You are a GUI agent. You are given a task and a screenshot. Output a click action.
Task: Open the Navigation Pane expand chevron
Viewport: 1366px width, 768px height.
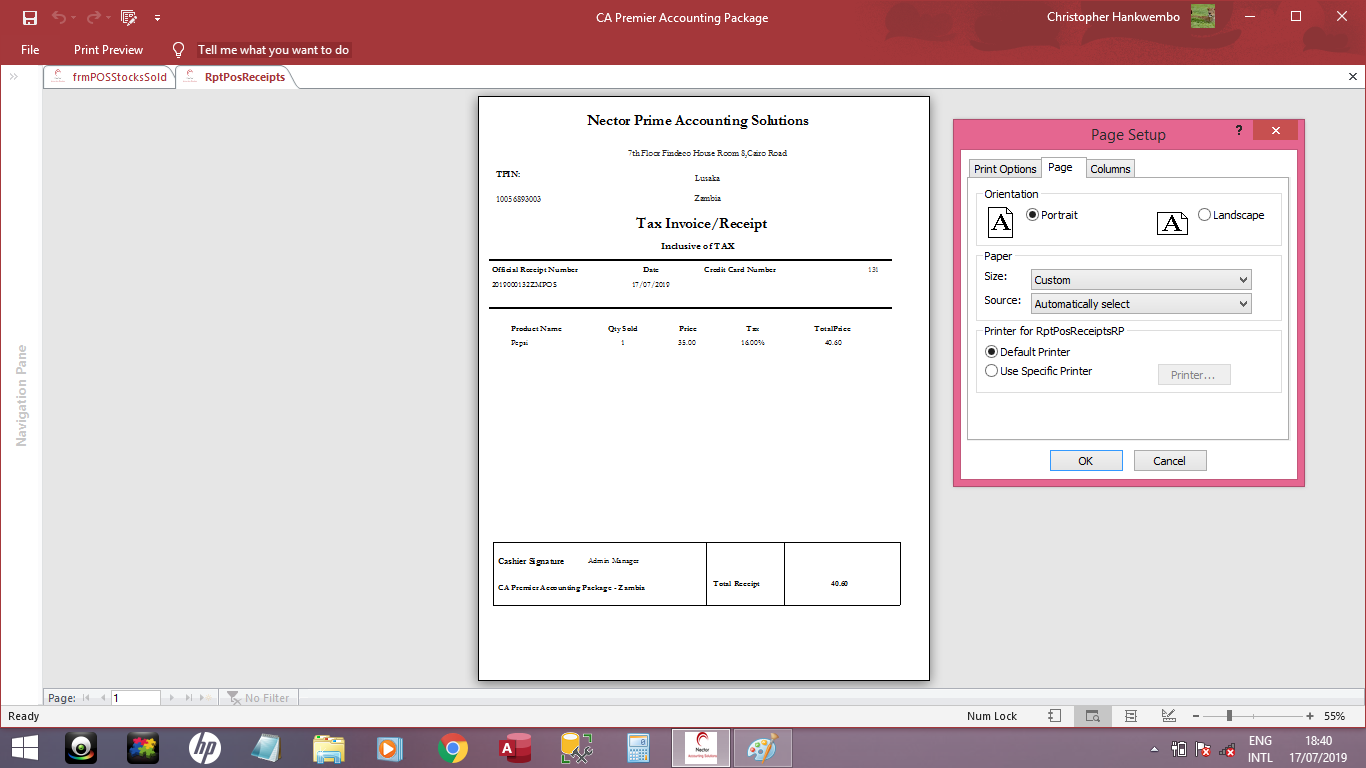coord(14,76)
